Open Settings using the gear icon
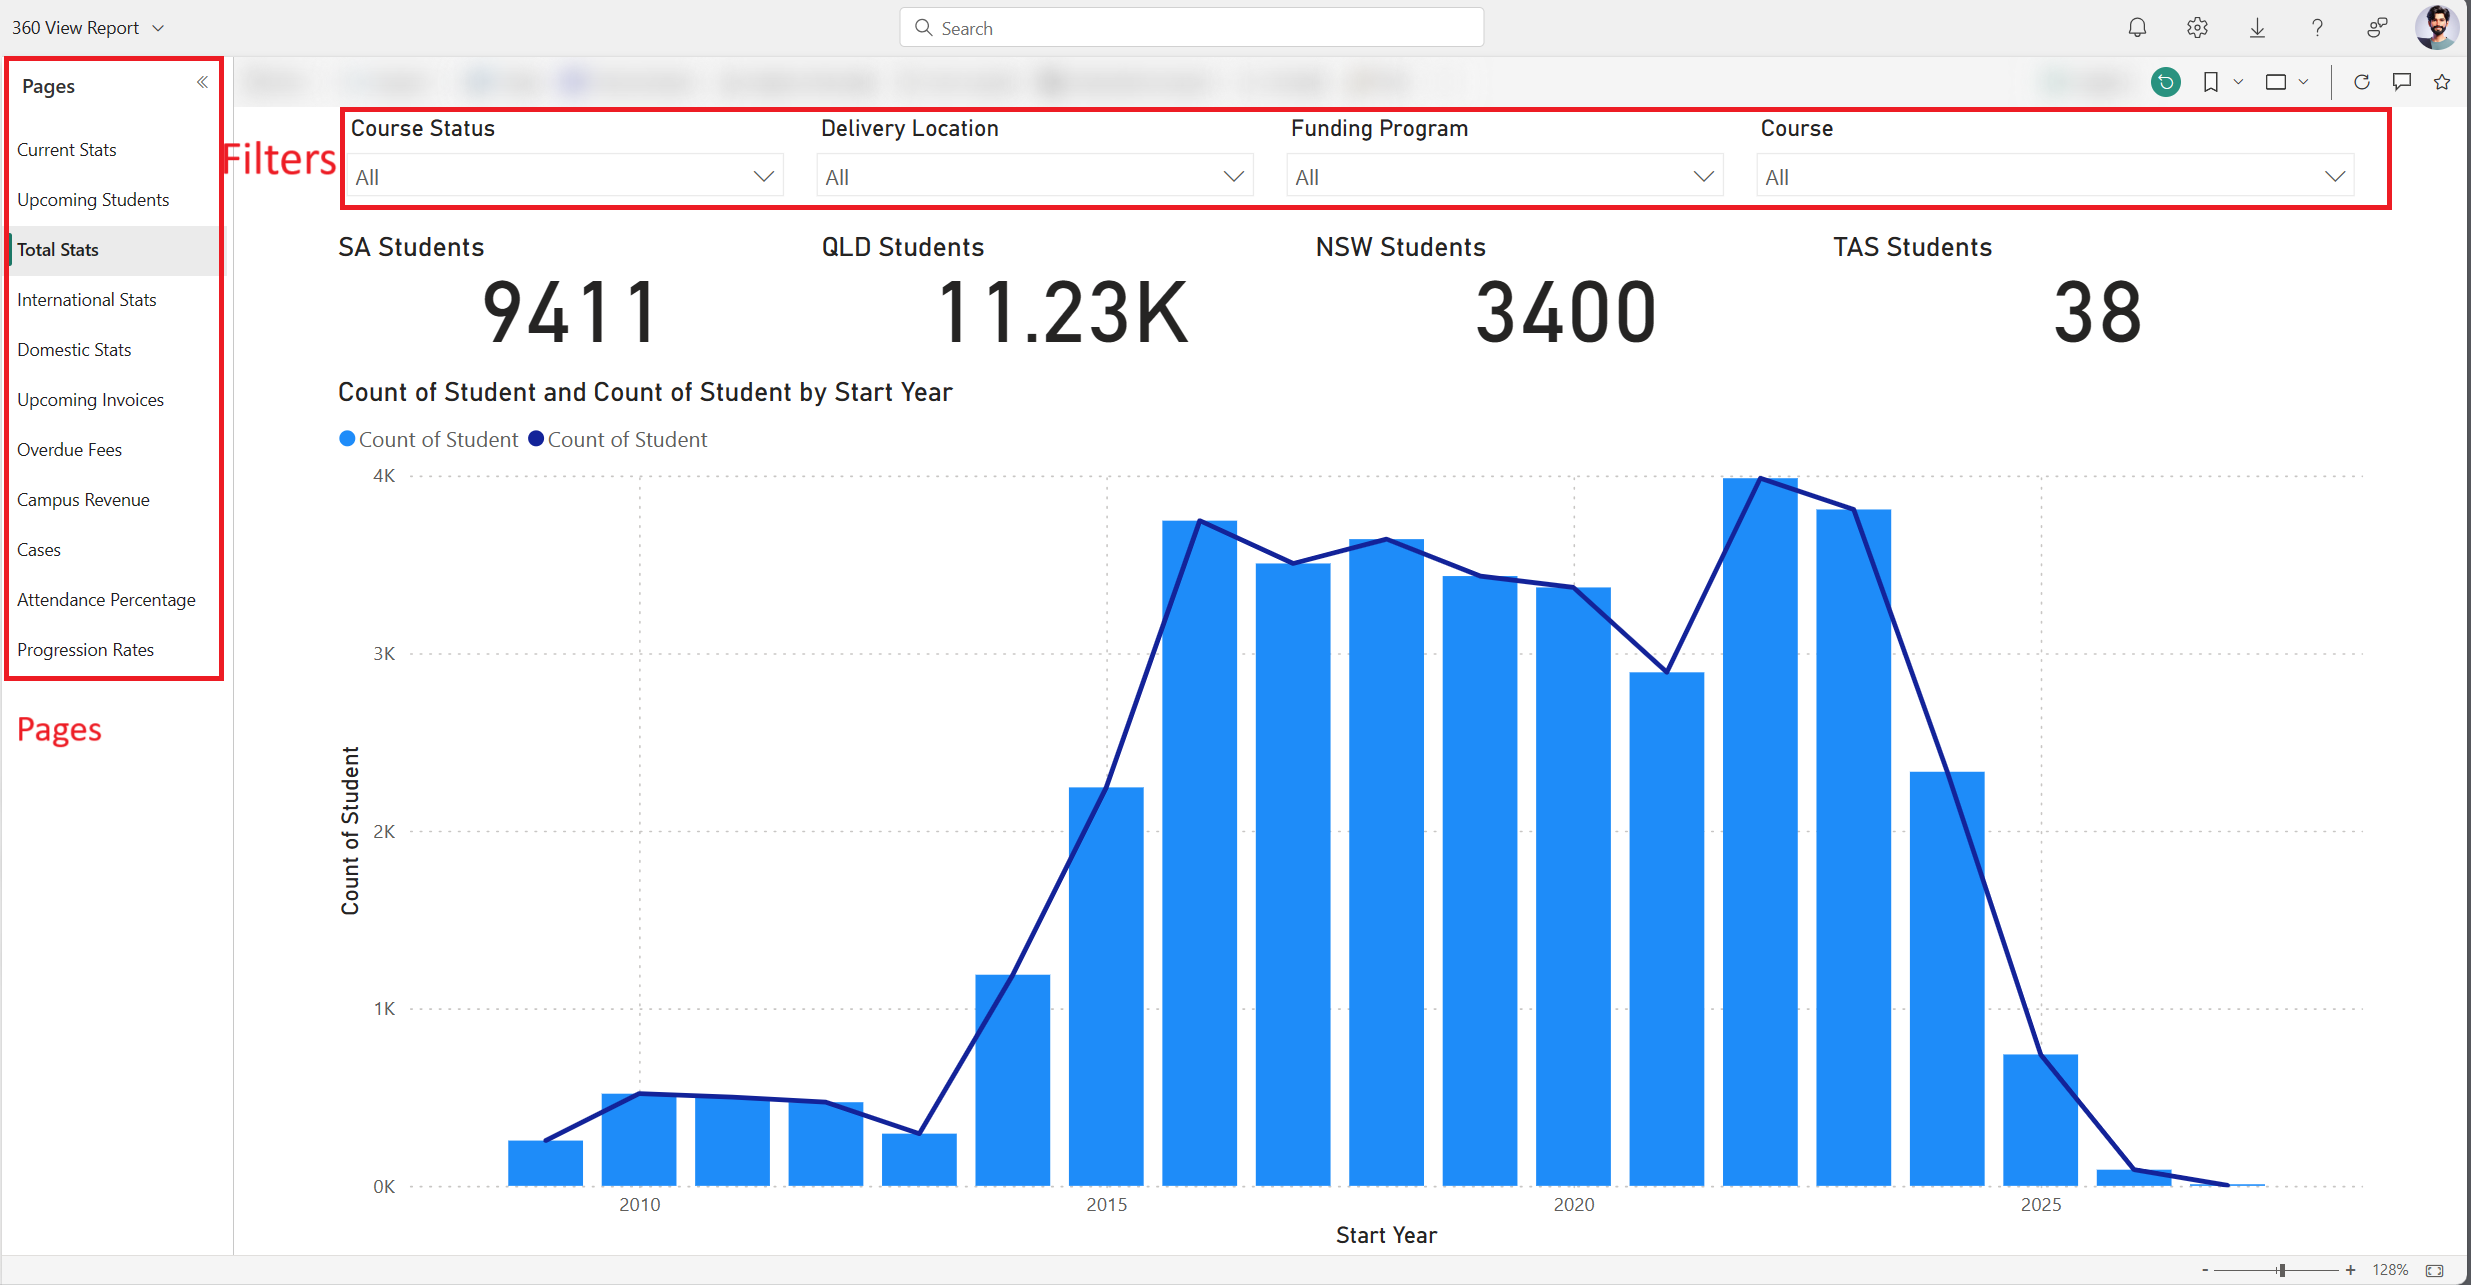The image size is (2471, 1285). click(2197, 27)
